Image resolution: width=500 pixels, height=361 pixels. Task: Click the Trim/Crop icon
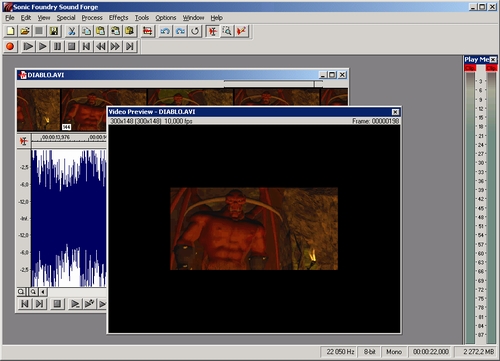pyautogui.click(x=148, y=31)
